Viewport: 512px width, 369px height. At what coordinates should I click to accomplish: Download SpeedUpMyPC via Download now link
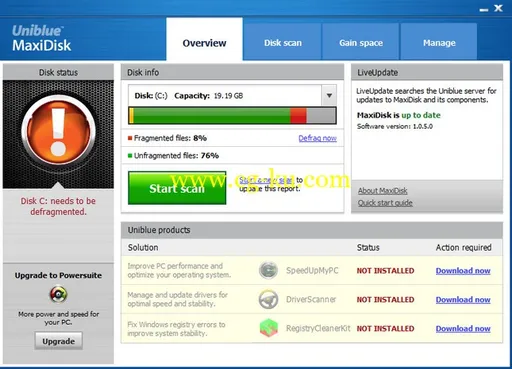coord(463,271)
